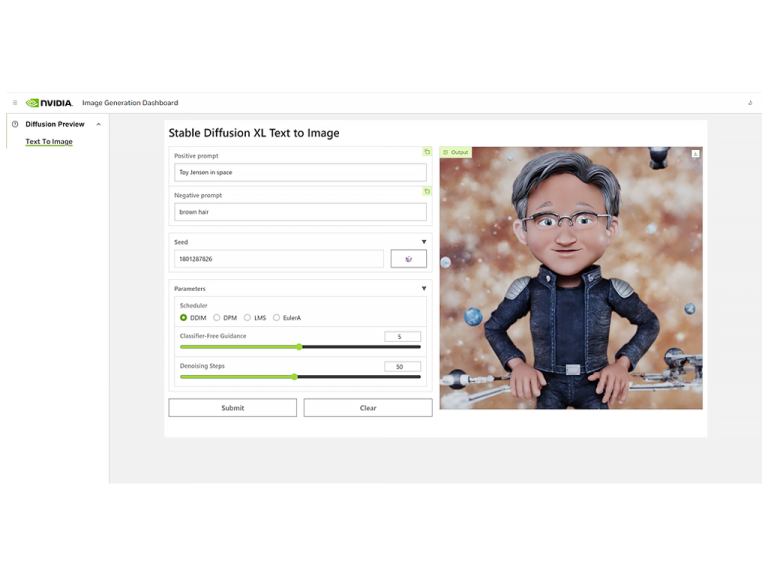Randomize the seed with dice button

[x=408, y=259]
